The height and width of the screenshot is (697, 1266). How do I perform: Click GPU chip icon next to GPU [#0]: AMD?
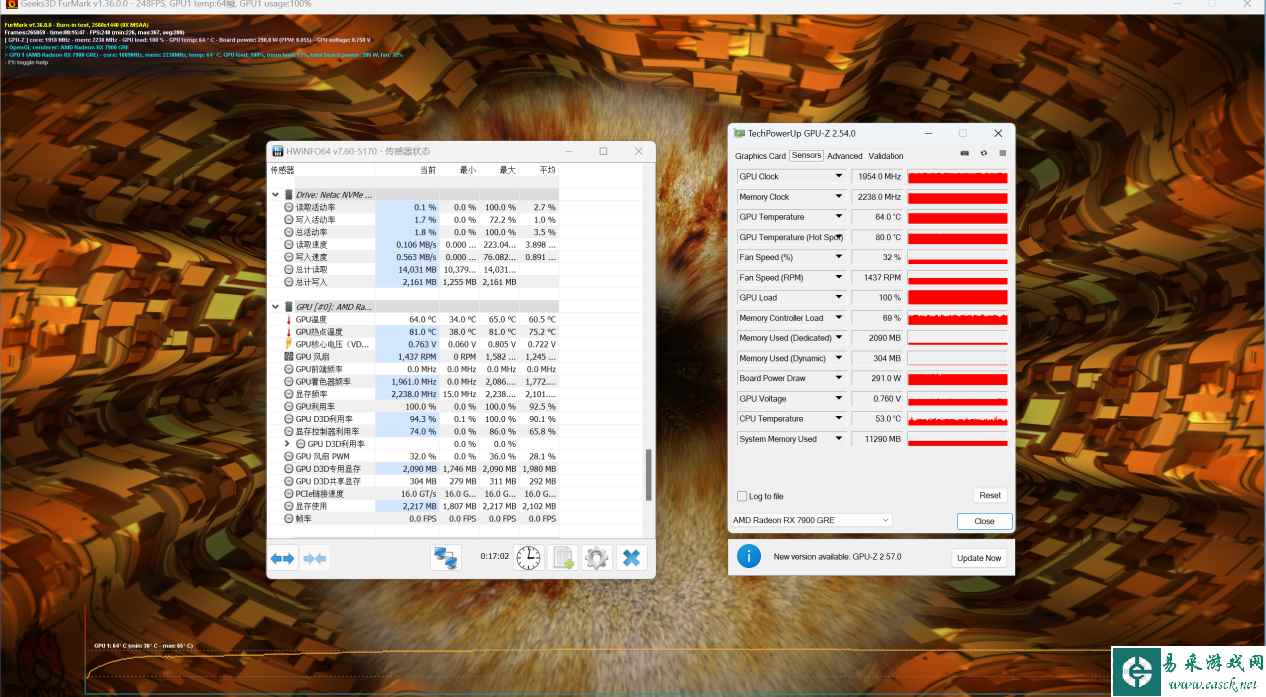click(x=289, y=306)
